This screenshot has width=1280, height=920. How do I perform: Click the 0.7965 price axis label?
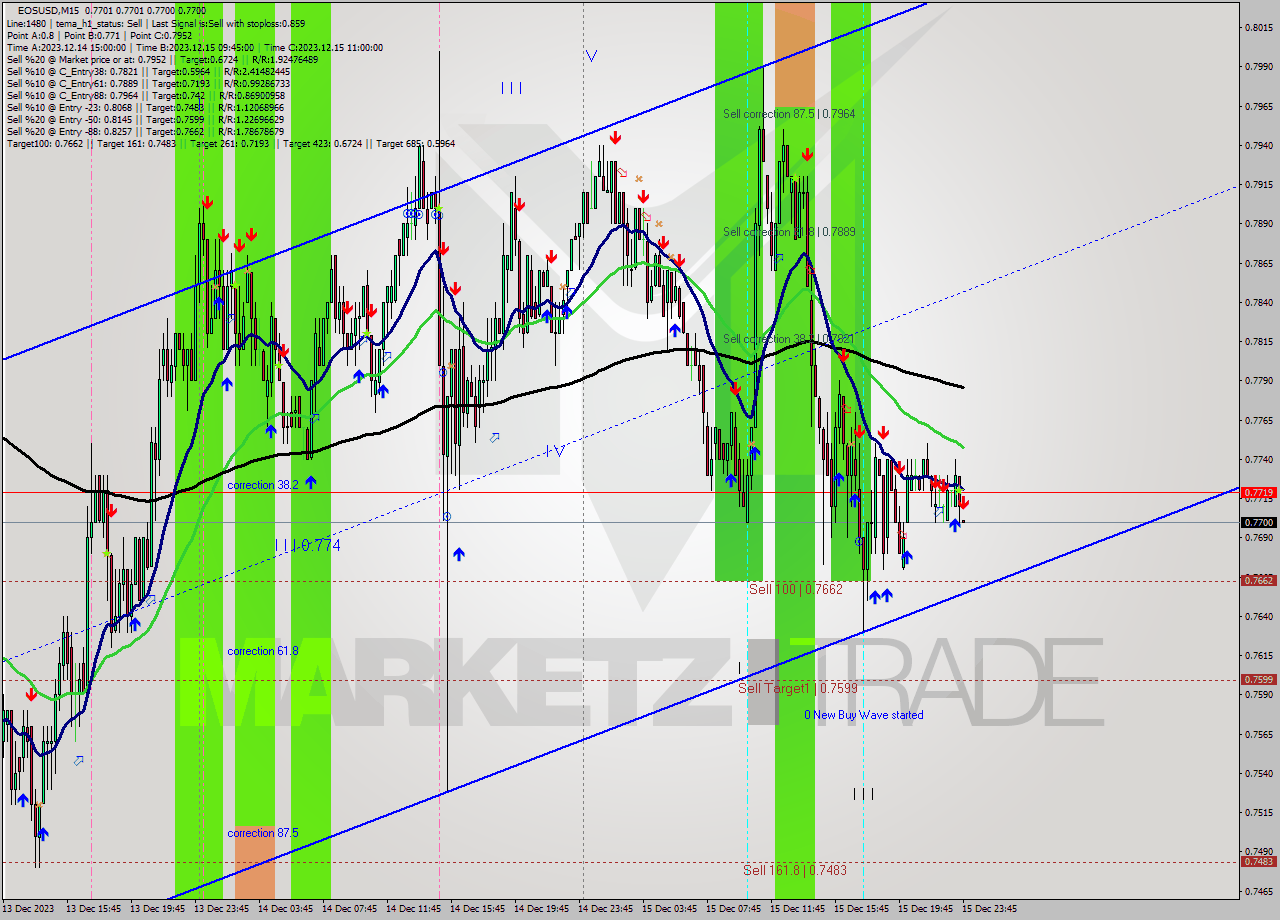(1259, 106)
